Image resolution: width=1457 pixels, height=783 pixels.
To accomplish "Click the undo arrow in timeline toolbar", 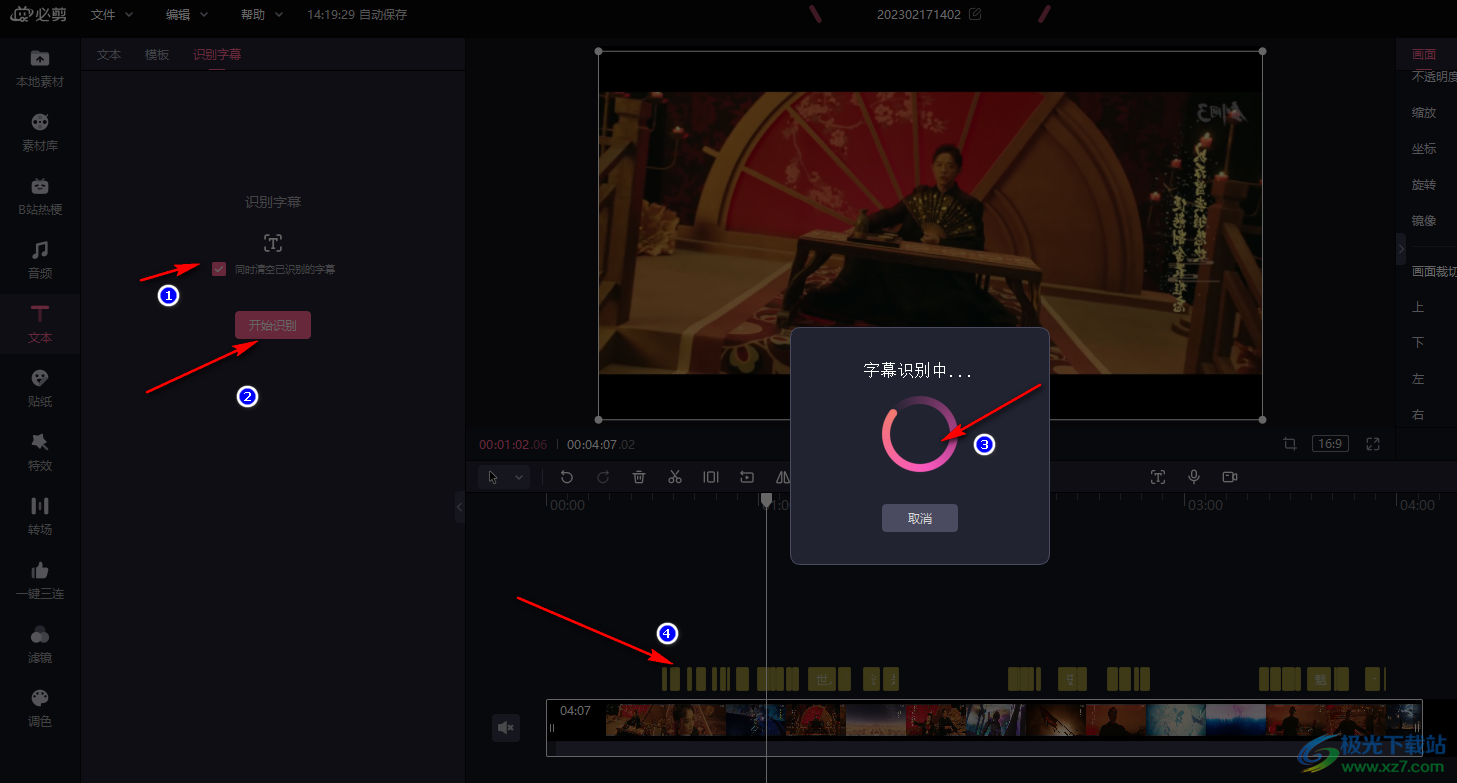I will [x=567, y=477].
